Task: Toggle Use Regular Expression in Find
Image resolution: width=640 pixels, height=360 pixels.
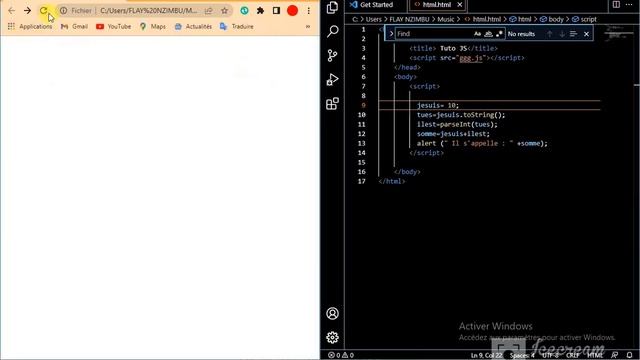Action: coord(499,34)
